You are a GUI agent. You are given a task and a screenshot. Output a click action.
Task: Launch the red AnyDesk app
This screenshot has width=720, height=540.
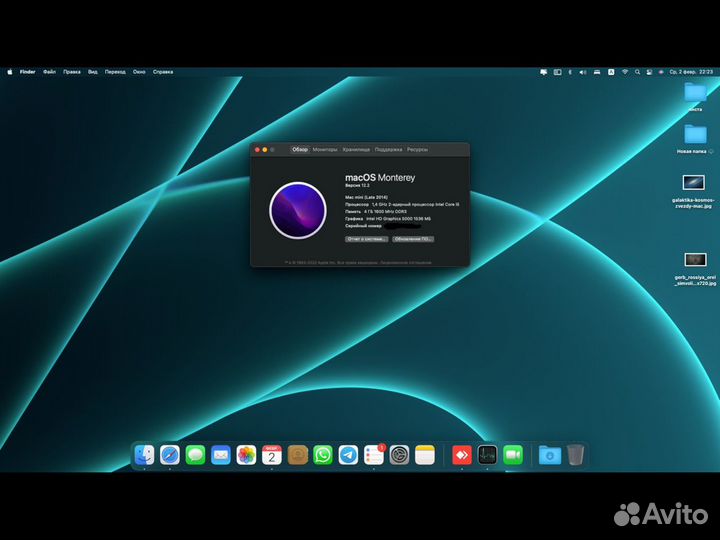[x=462, y=455]
